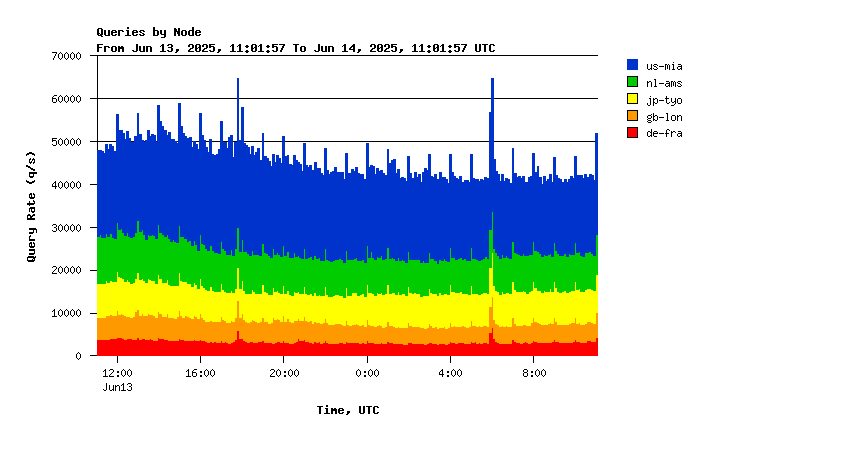Click the red de-fra legend swatch
The width and height of the screenshot is (850, 450).
coord(632,132)
